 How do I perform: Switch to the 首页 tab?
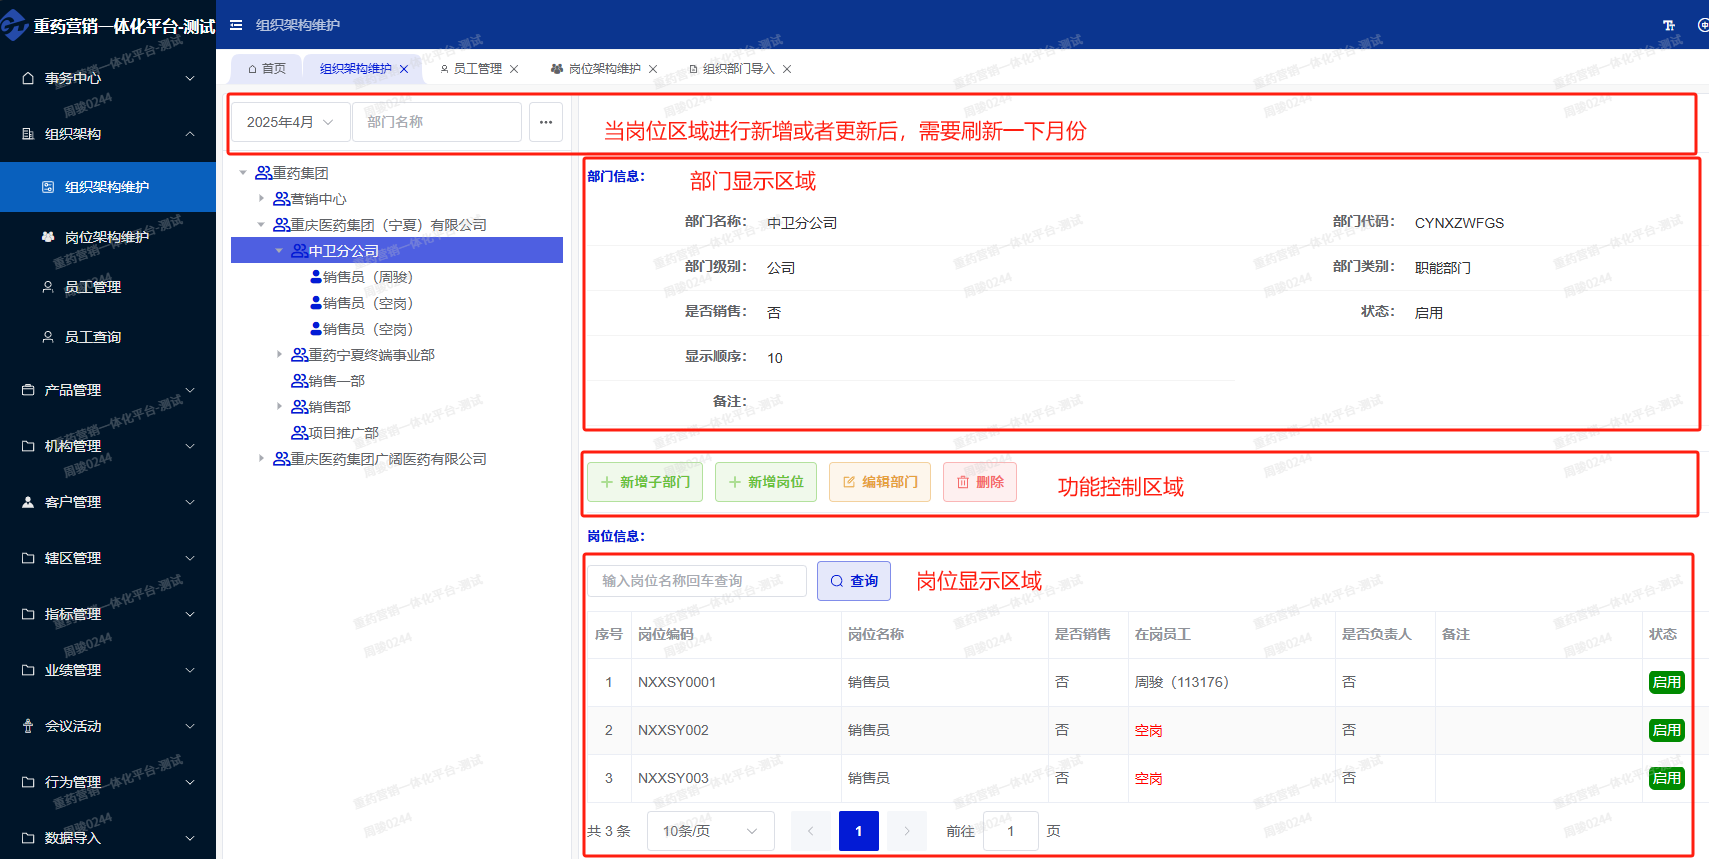(266, 69)
